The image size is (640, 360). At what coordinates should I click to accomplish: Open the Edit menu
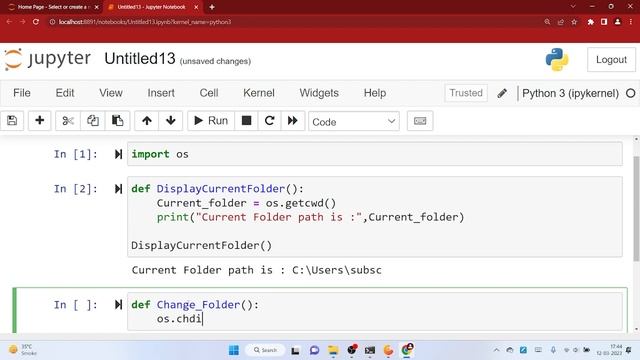click(x=65, y=93)
